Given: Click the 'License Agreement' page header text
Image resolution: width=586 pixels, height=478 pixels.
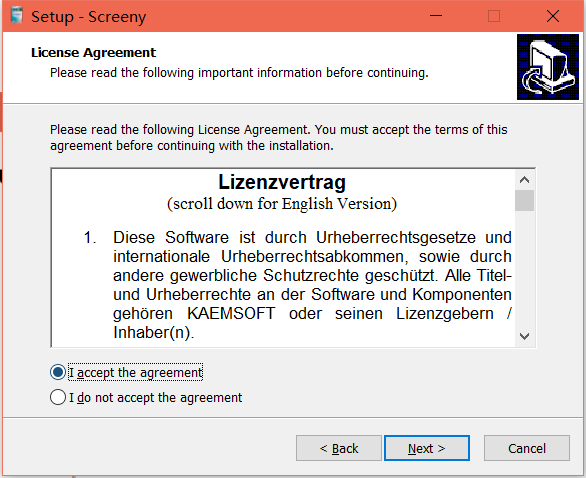Looking at the screenshot, I should pos(93,53).
